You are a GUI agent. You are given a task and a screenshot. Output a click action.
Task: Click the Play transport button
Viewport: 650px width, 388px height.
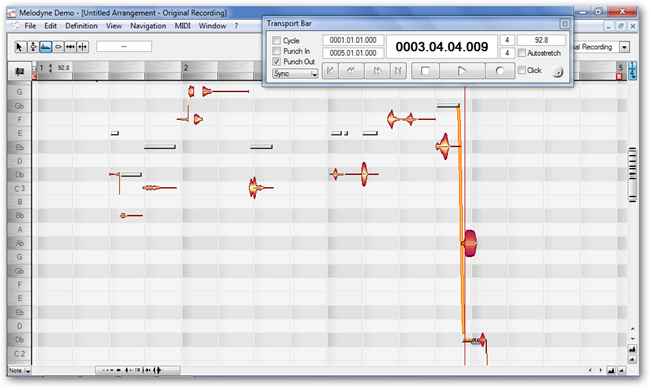click(462, 71)
